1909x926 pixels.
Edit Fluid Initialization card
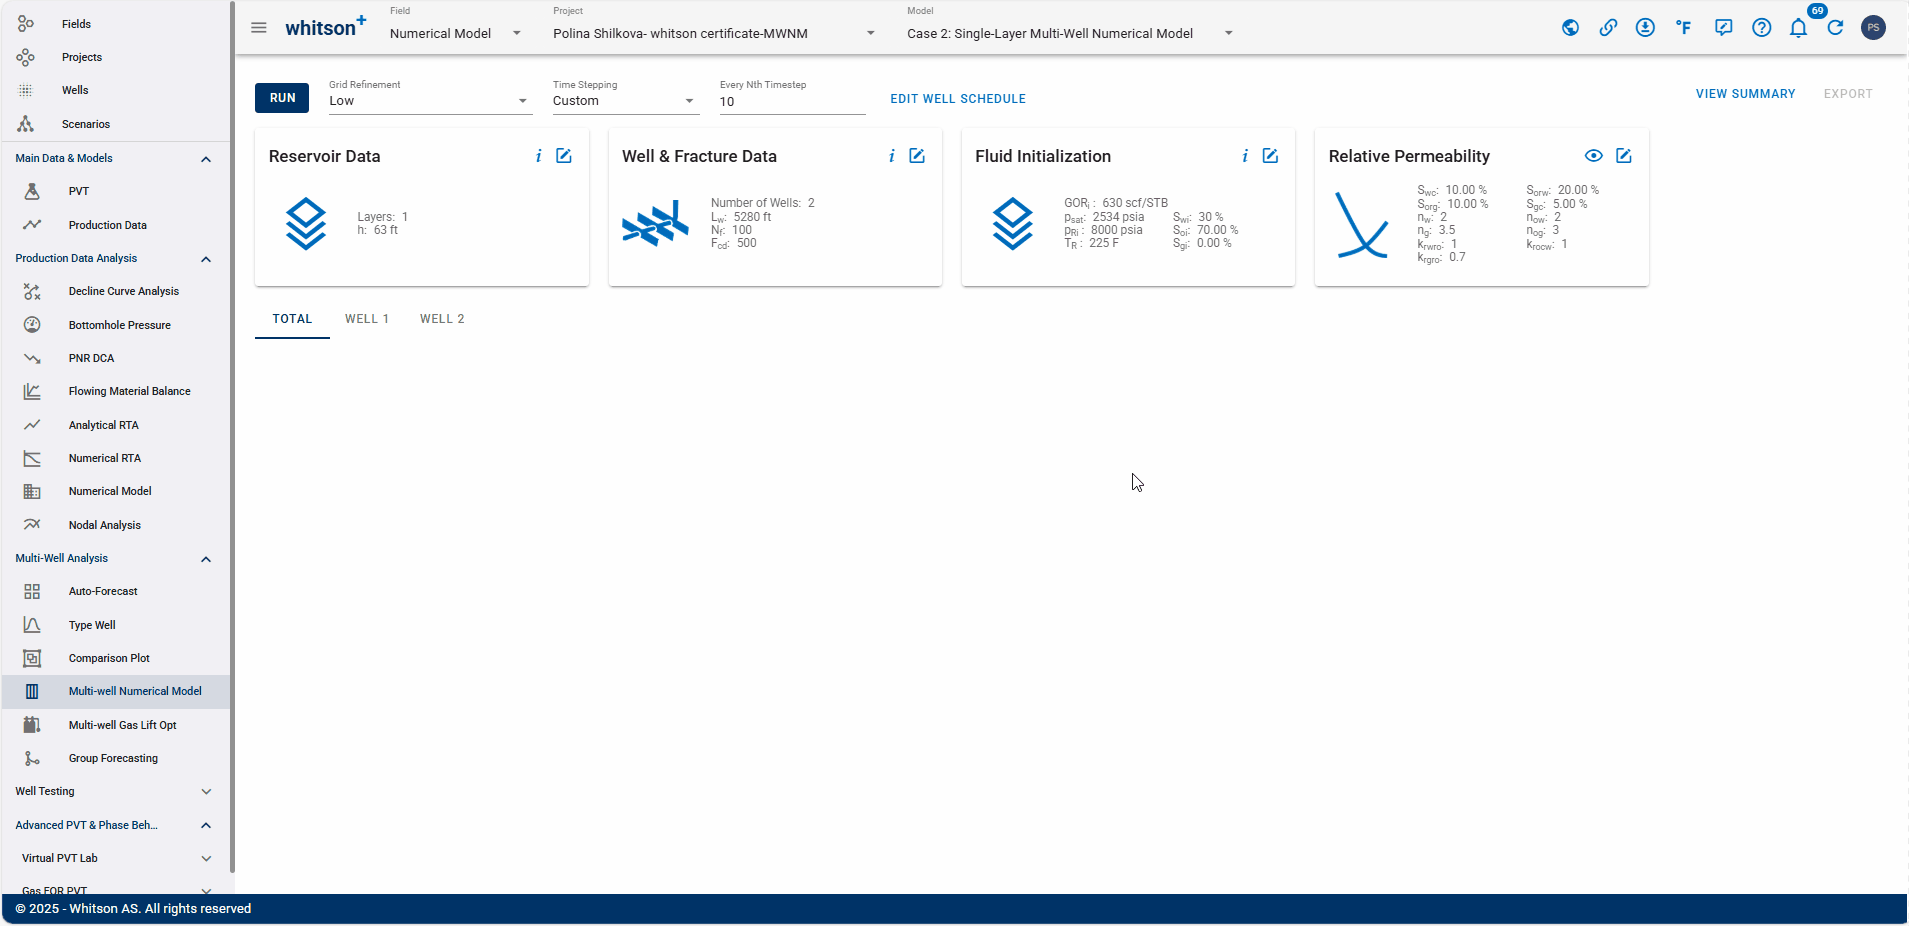click(x=1270, y=156)
